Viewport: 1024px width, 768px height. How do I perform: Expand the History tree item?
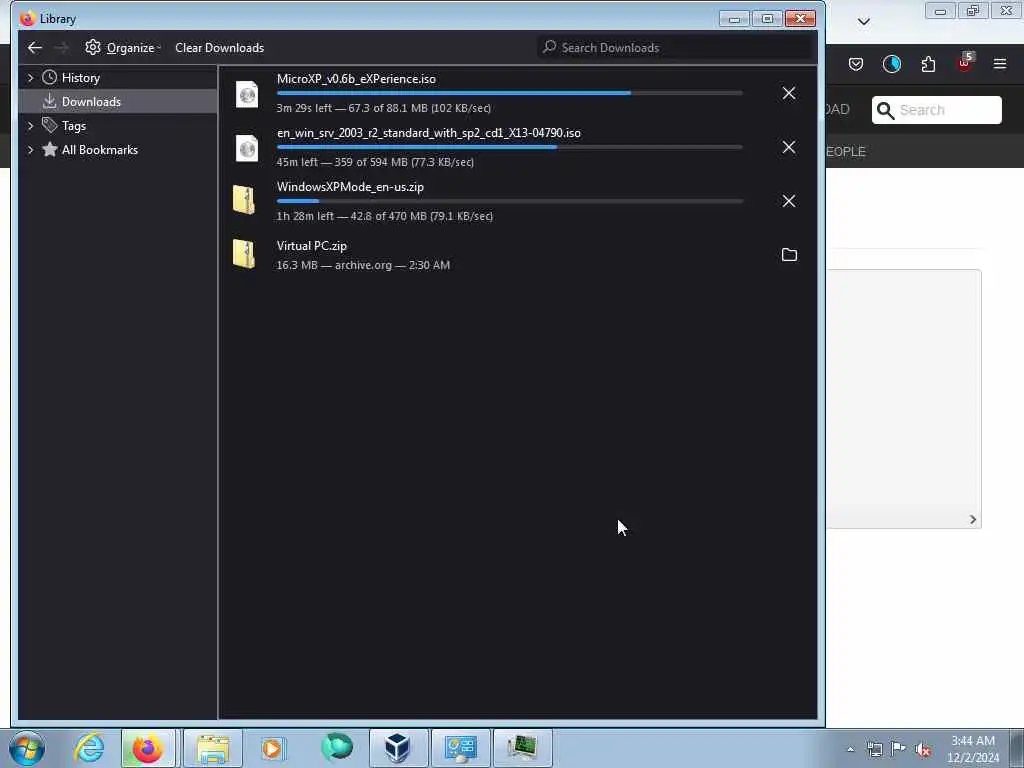tap(30, 78)
